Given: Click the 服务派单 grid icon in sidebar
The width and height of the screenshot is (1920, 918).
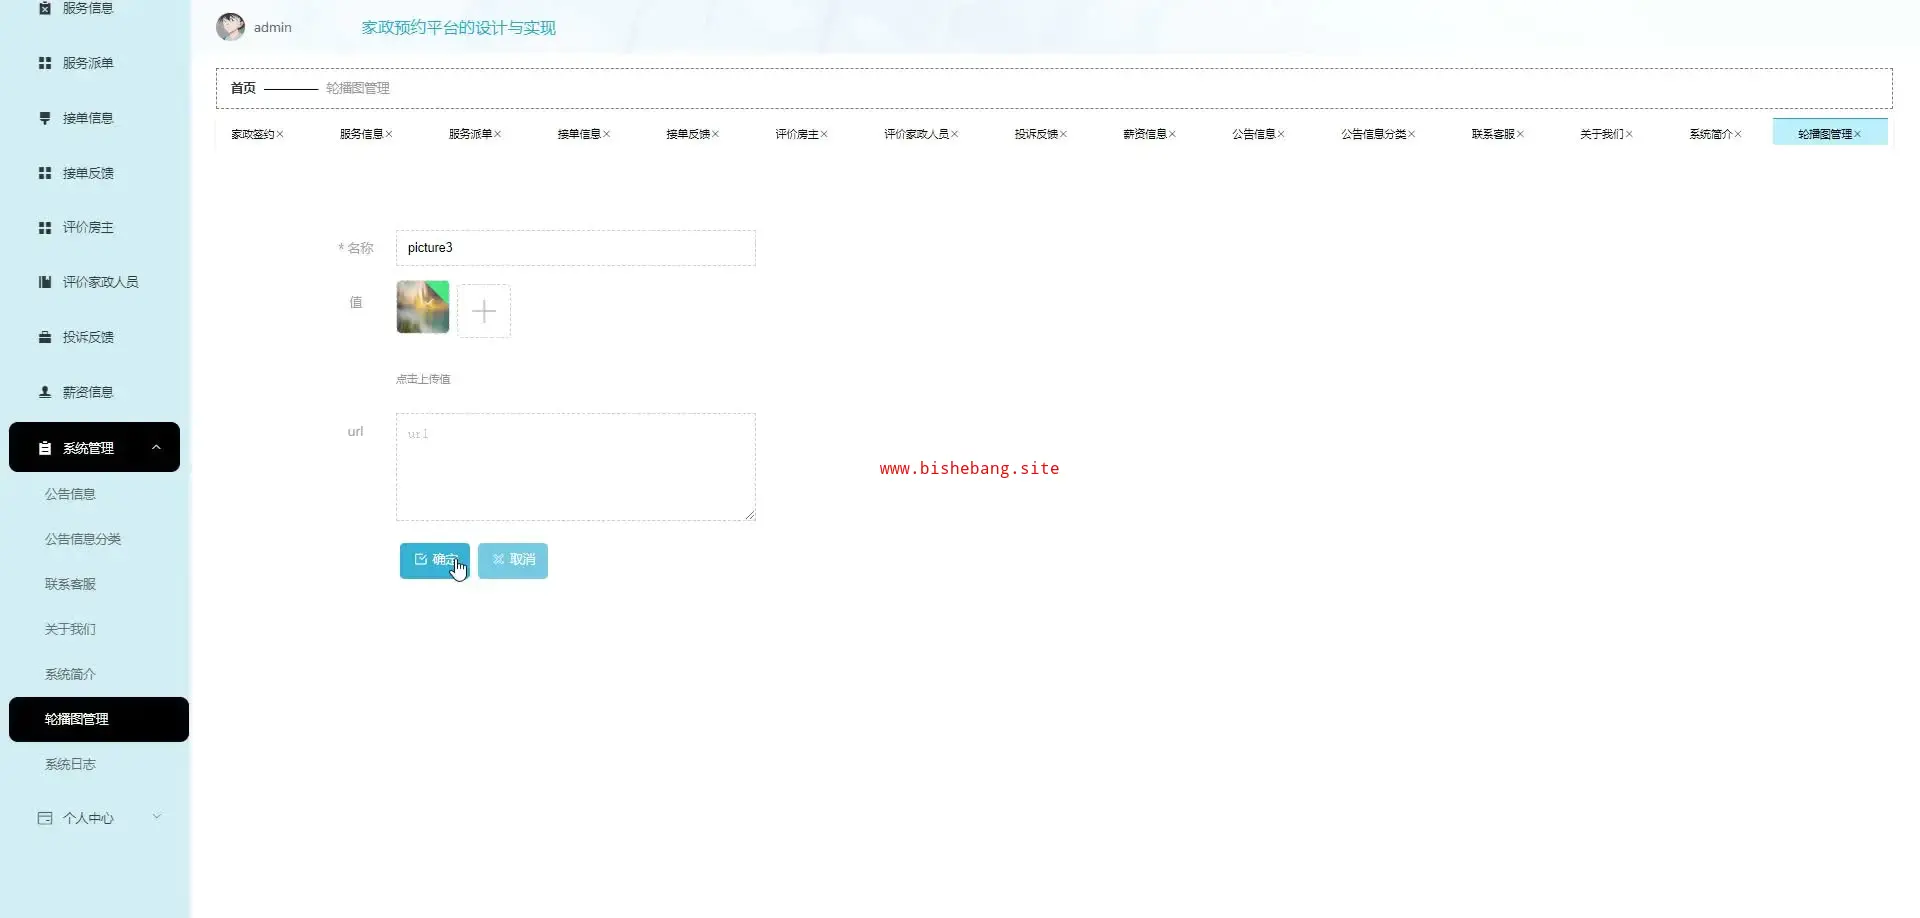Looking at the screenshot, I should tap(45, 63).
